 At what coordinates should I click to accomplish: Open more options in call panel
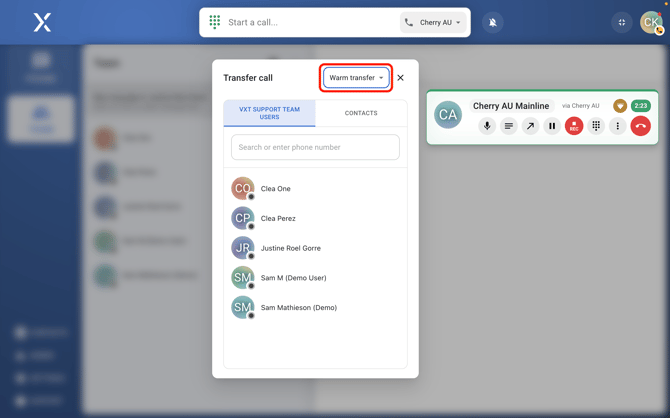pos(618,126)
